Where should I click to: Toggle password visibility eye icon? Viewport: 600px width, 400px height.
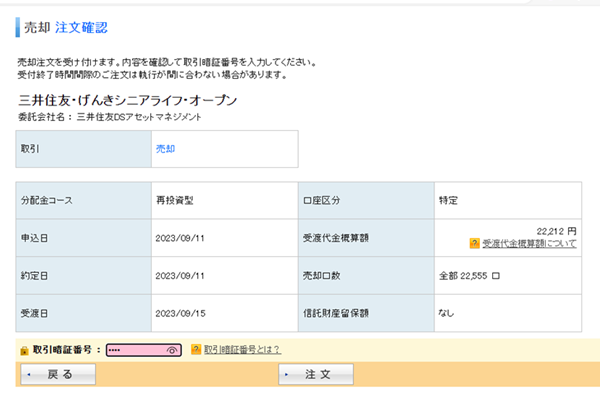pos(172,350)
